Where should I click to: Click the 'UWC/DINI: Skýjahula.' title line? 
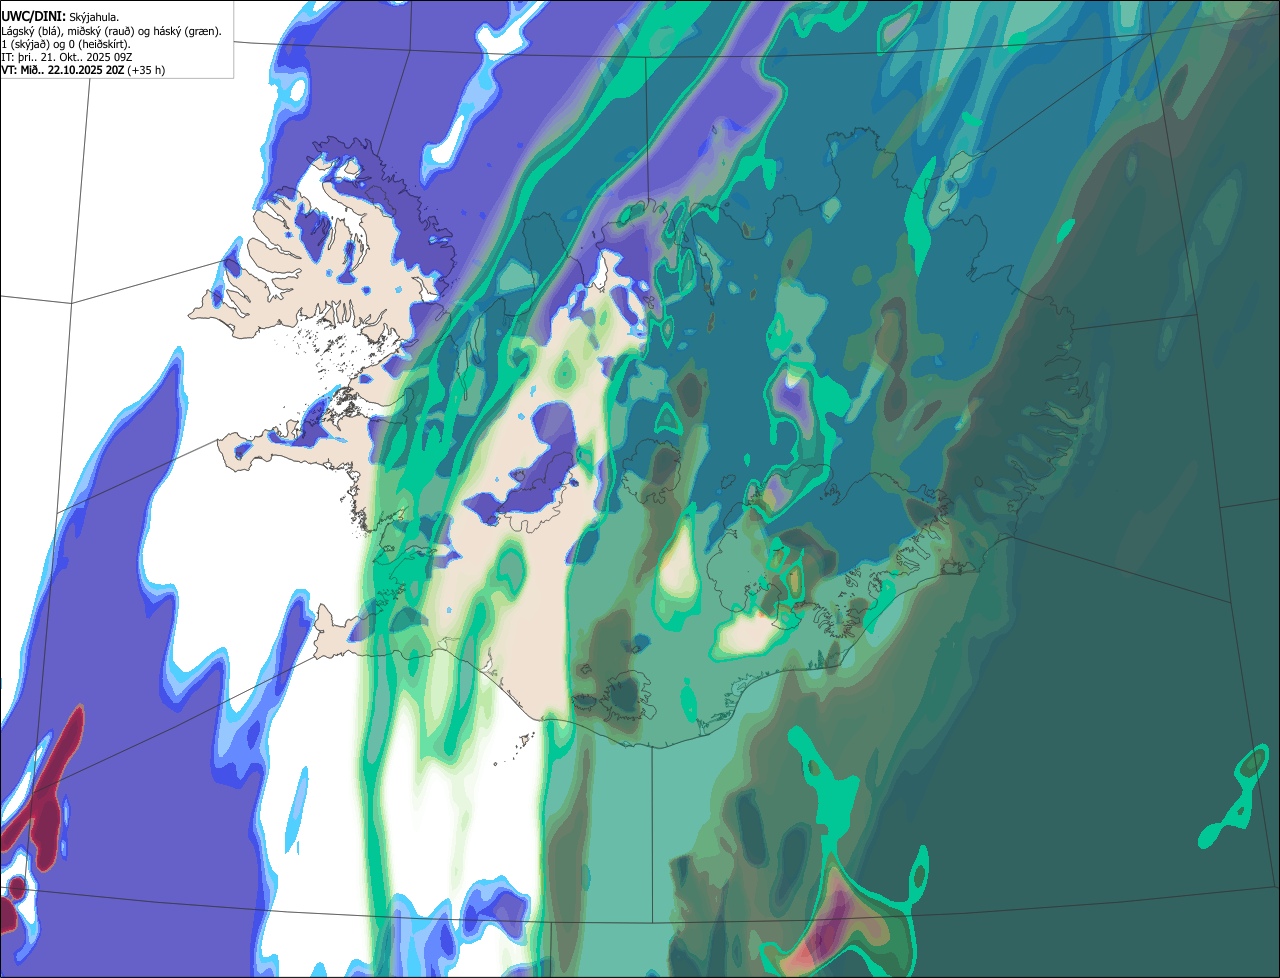(60, 17)
